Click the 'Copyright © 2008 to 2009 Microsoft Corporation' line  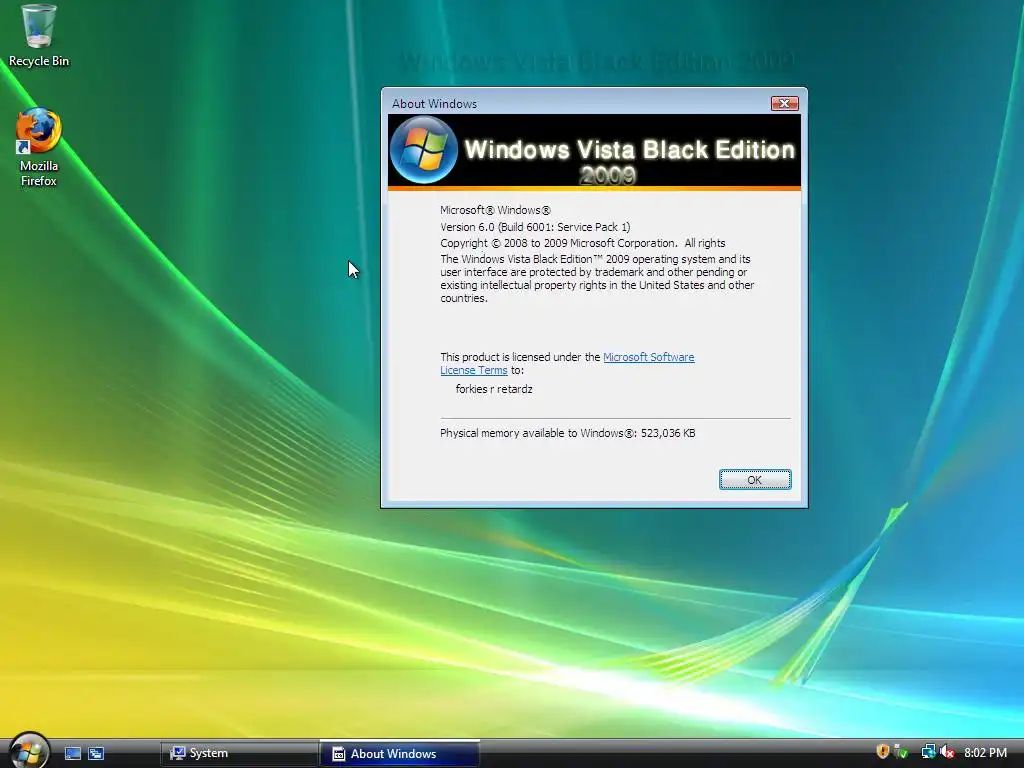tap(583, 243)
